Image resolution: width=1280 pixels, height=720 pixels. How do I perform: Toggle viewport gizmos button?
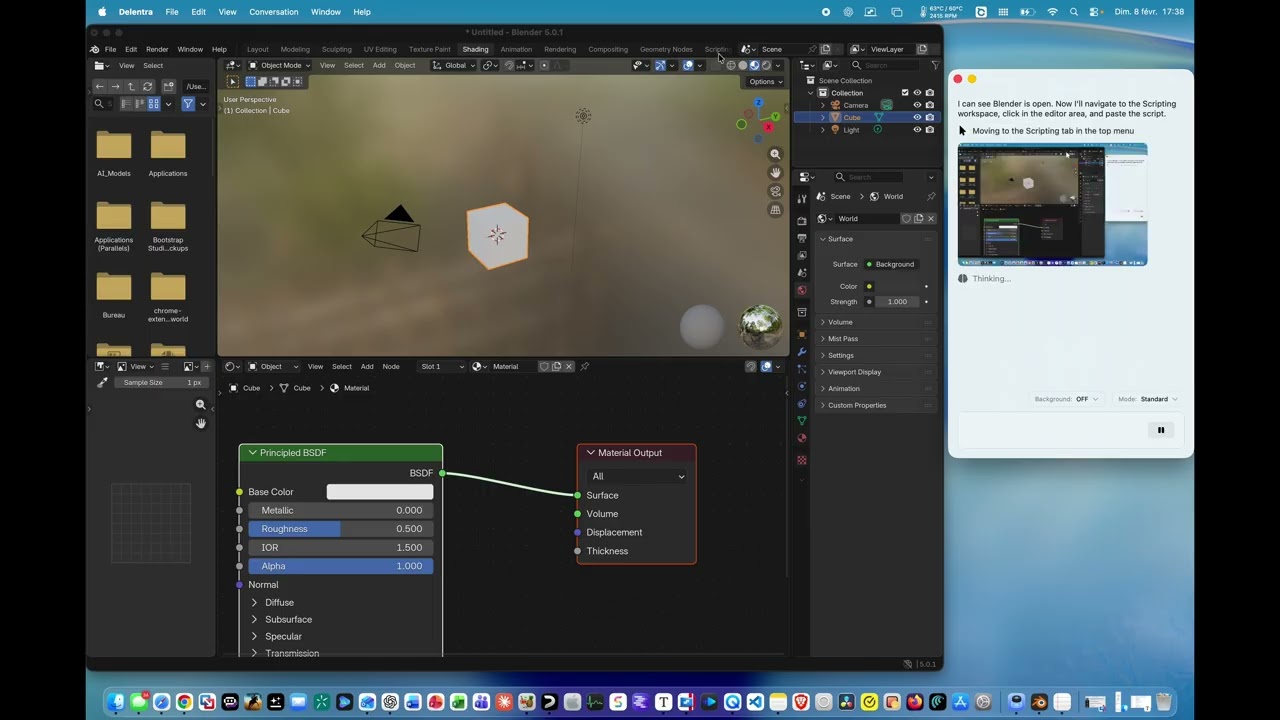point(660,65)
